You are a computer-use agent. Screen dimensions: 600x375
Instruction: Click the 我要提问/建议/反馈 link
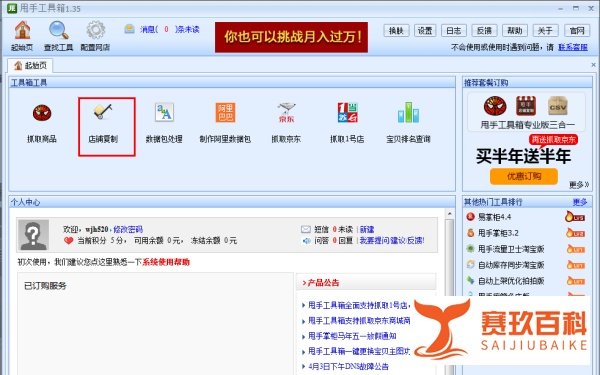[x=392, y=240]
